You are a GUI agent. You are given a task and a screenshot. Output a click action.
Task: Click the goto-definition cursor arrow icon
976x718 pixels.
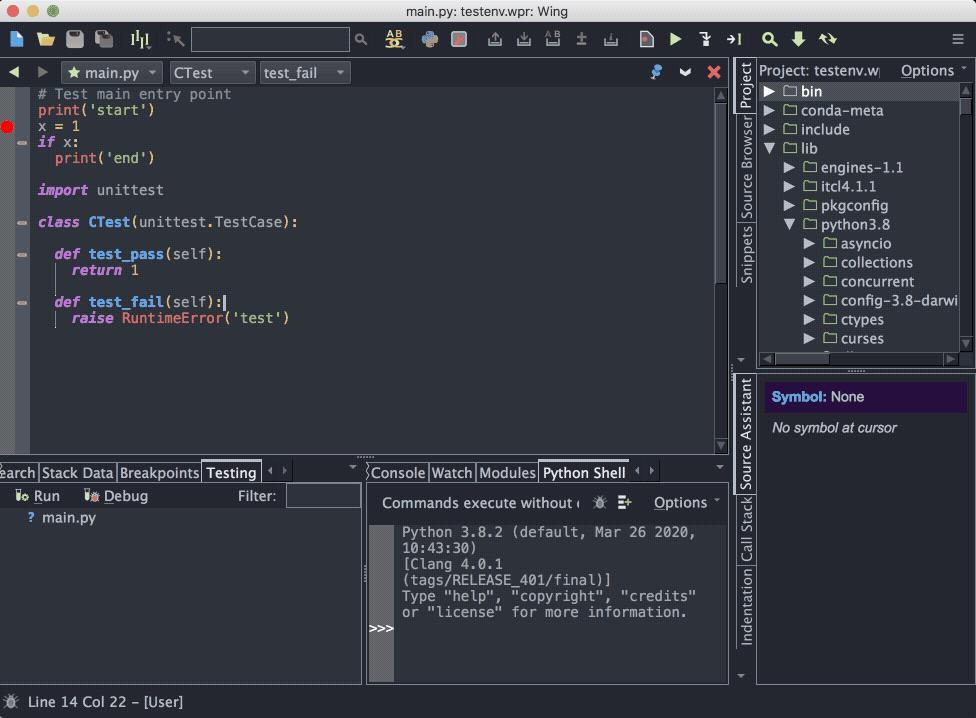coord(175,39)
